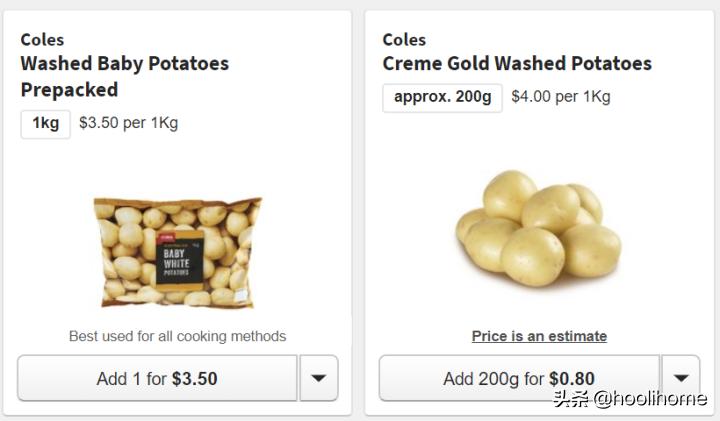This screenshot has height=421, width=720.
Task: Click the Add 1 for $3.50 button
Action: tap(157, 379)
